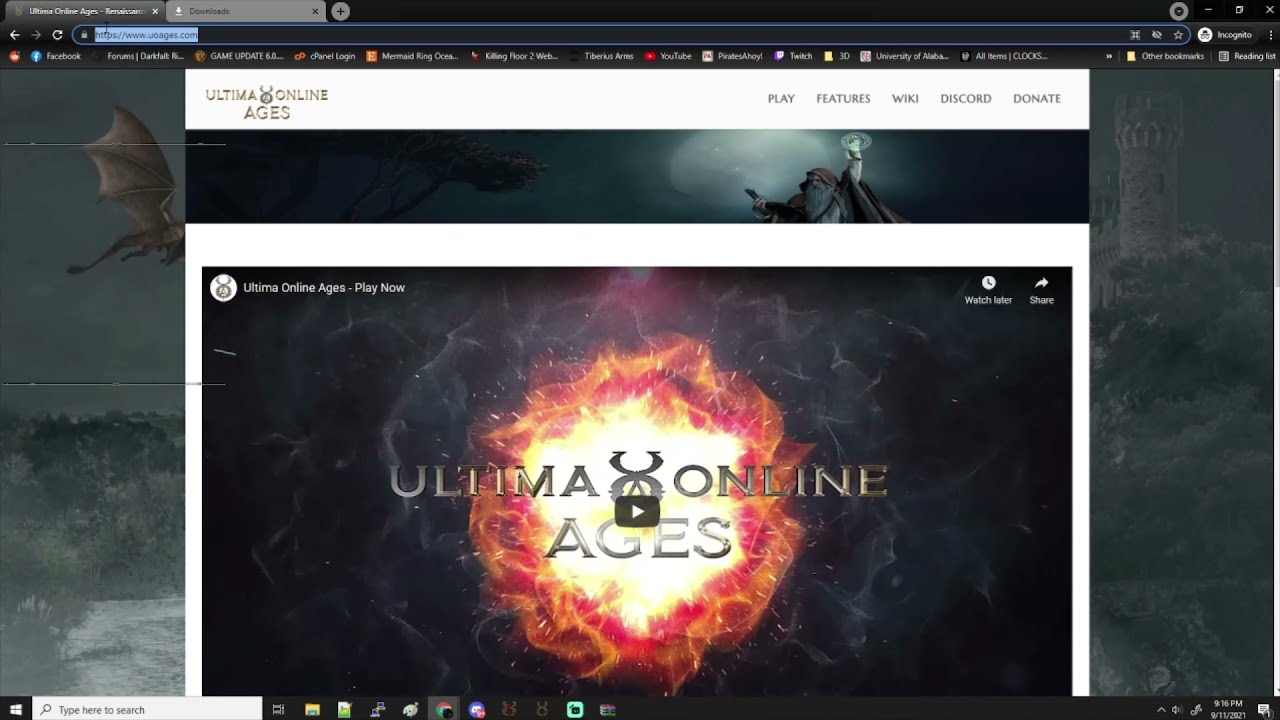Open the All Items CLOCKS bookmark
The height and width of the screenshot is (720, 1280).
(x=1004, y=56)
